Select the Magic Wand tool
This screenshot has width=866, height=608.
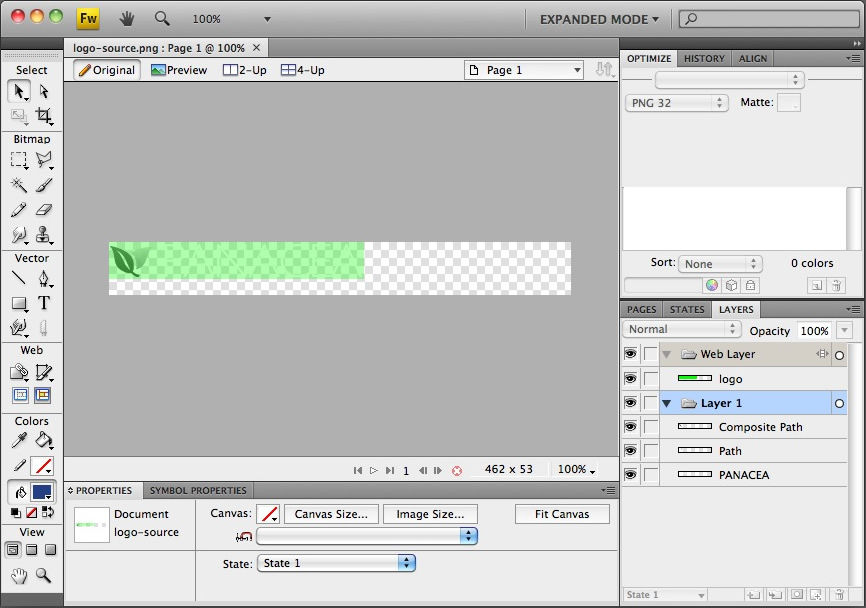coord(19,185)
